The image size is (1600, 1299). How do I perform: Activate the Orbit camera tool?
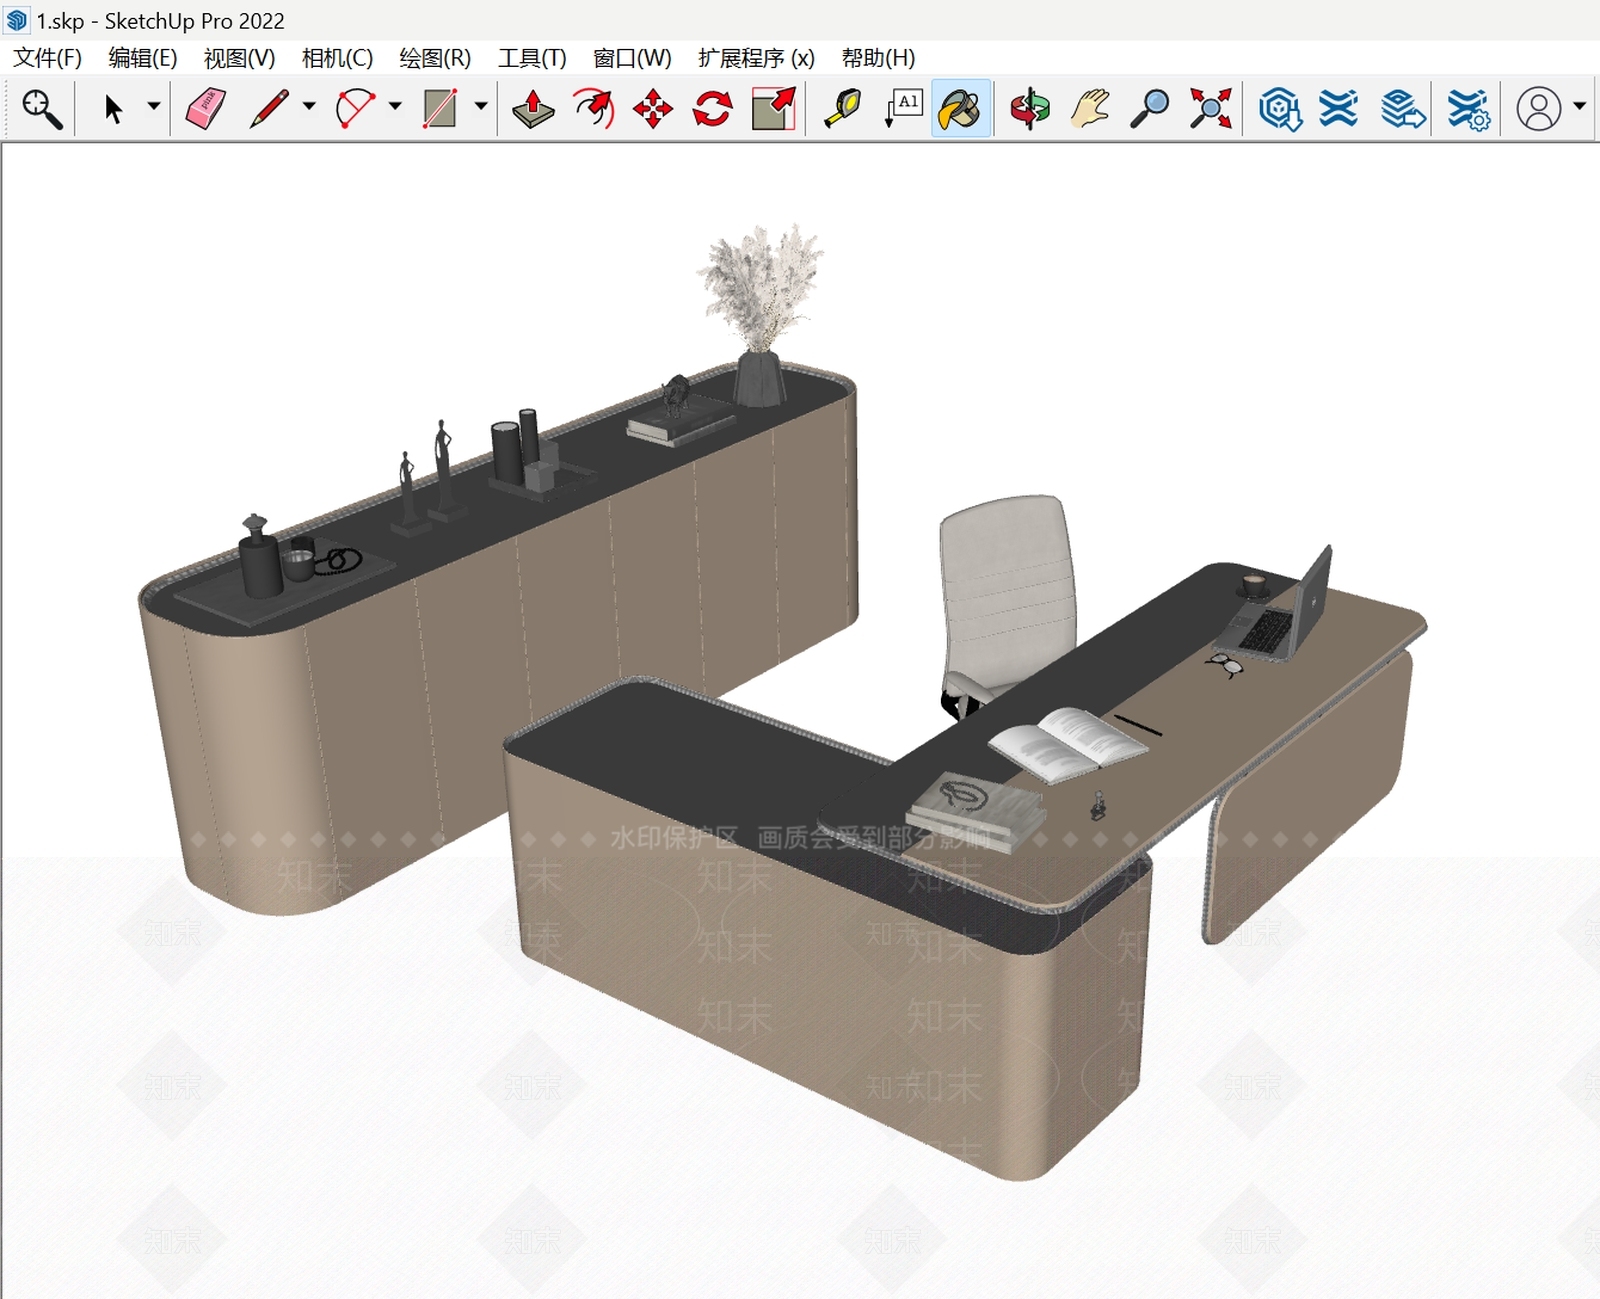click(1030, 108)
